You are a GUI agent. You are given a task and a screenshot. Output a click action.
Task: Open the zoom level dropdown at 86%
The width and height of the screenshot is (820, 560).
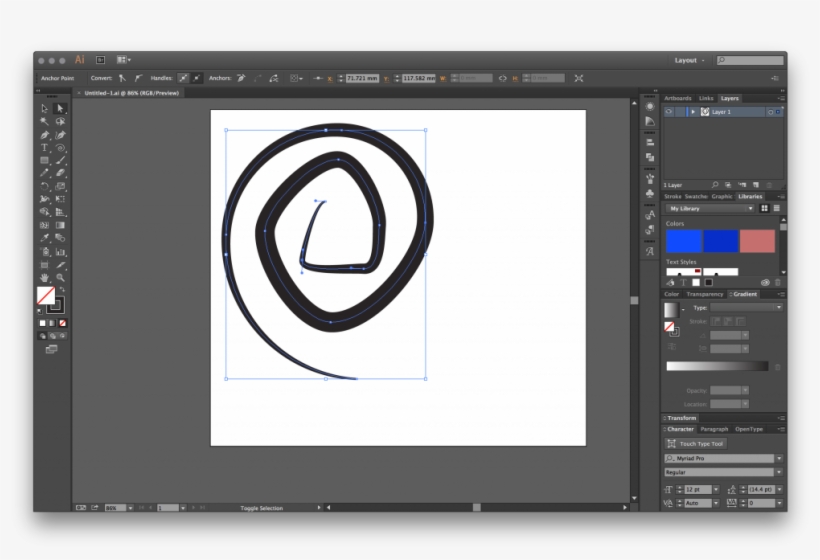tap(130, 508)
